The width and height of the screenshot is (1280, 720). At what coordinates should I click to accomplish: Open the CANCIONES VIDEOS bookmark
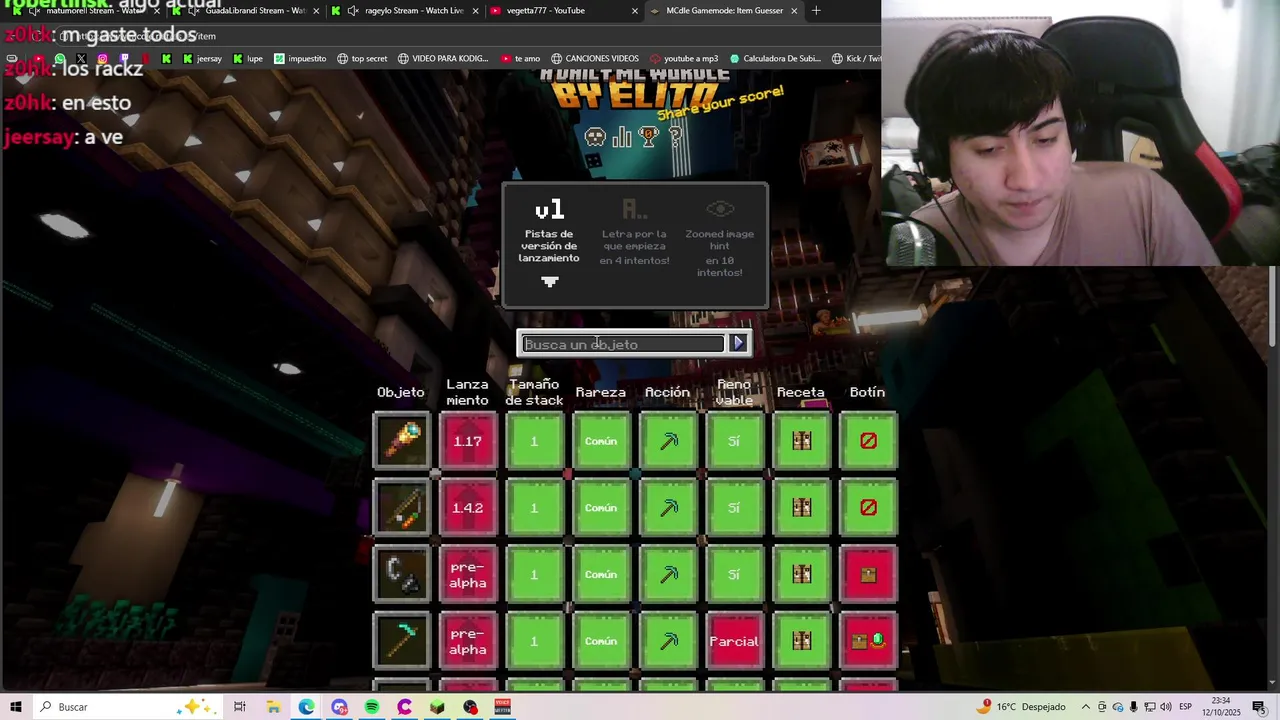pos(595,59)
